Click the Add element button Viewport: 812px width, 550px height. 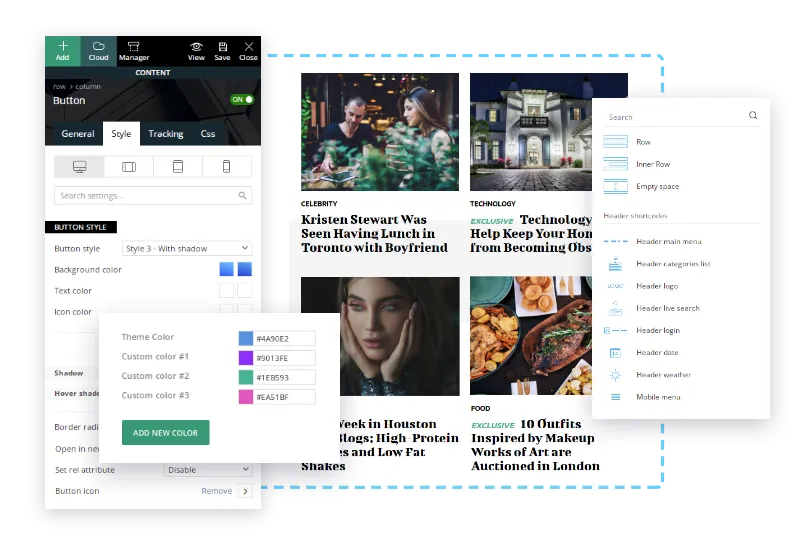click(63, 51)
